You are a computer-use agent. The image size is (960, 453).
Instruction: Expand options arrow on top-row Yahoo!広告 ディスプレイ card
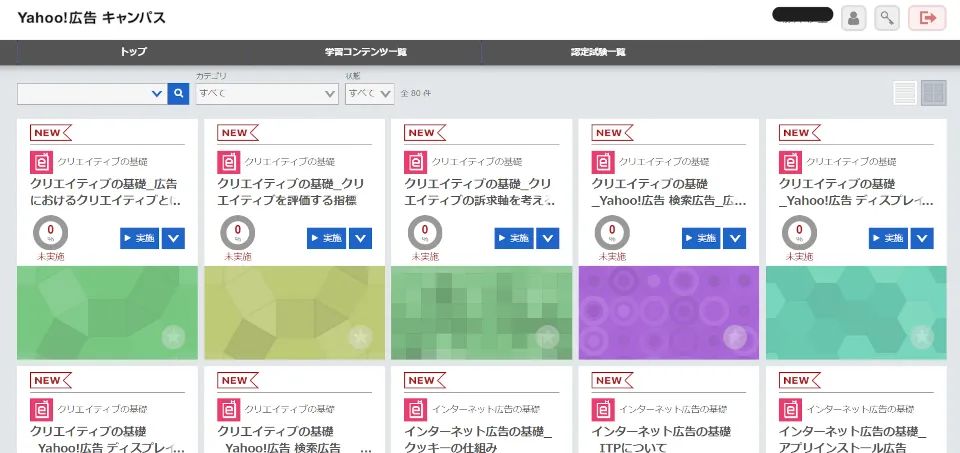[x=922, y=238]
